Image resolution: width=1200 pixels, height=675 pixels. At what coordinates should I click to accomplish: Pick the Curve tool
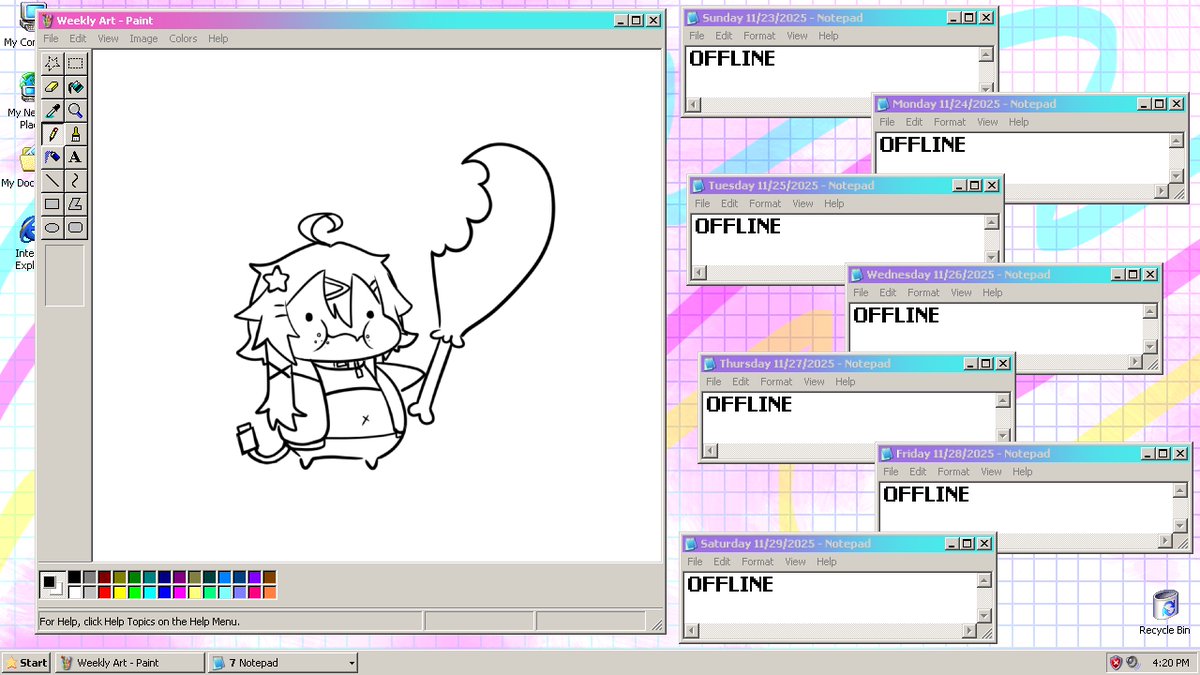pos(76,180)
